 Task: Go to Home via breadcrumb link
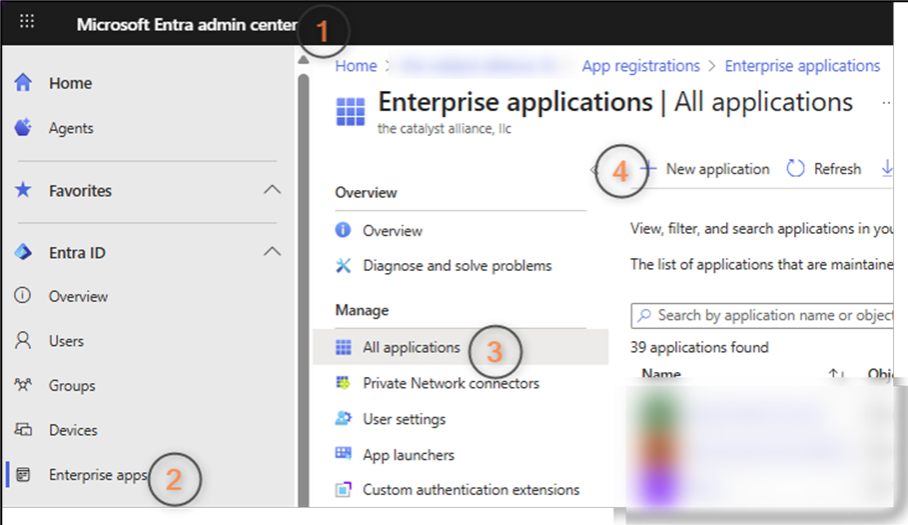tap(356, 66)
